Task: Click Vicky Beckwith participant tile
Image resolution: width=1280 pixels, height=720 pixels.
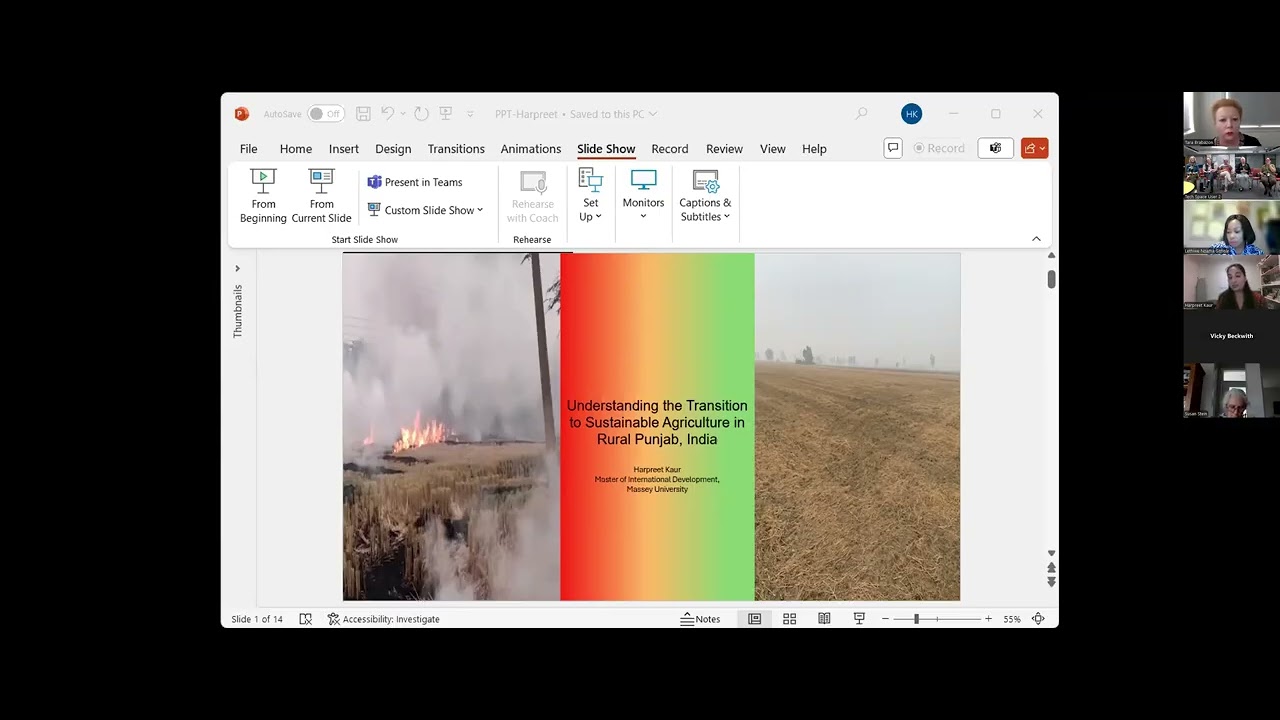Action: coord(1231,336)
